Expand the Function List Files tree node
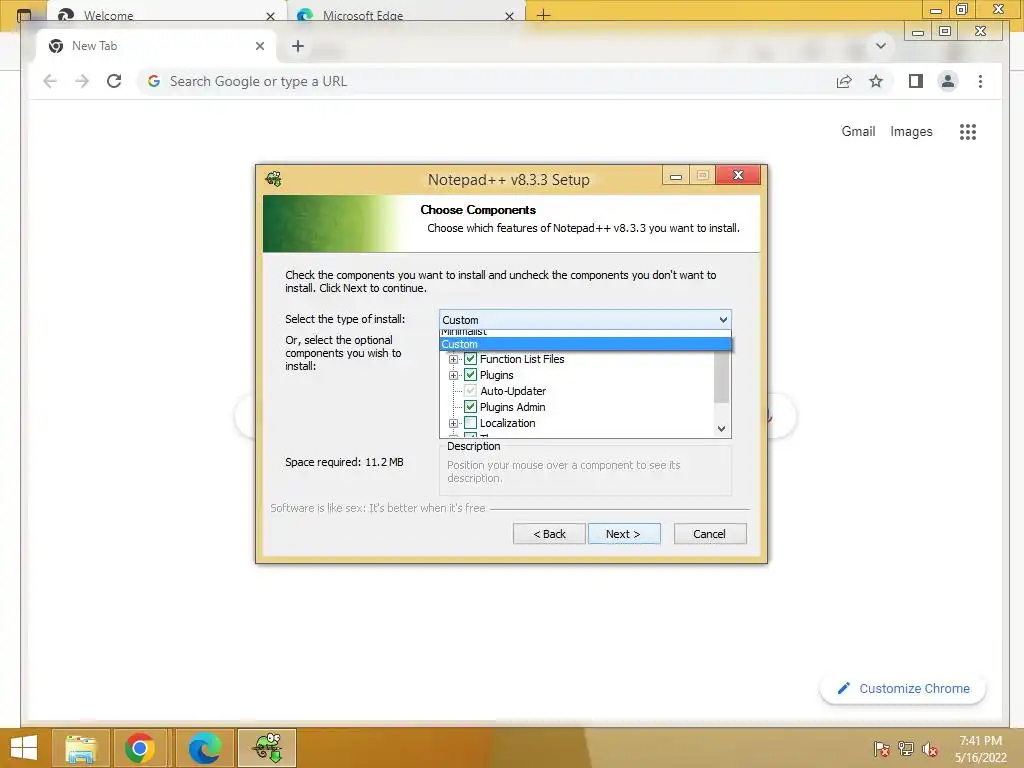This screenshot has height=768, width=1024. (453, 359)
